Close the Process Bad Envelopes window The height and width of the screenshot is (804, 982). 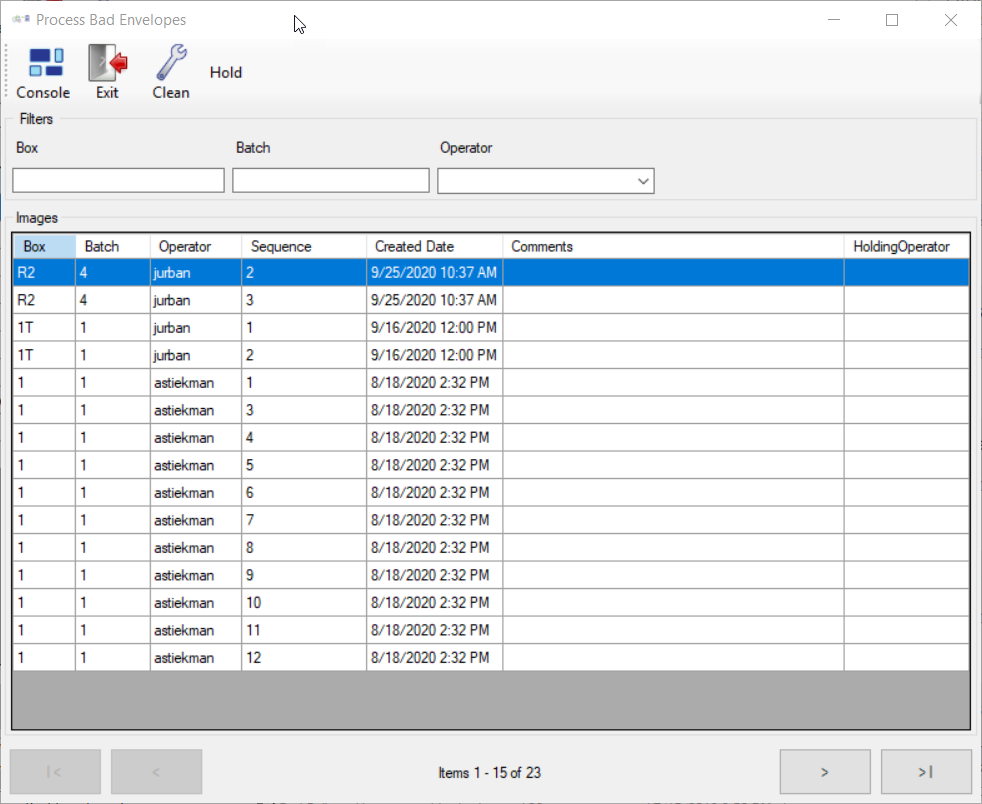(x=951, y=20)
